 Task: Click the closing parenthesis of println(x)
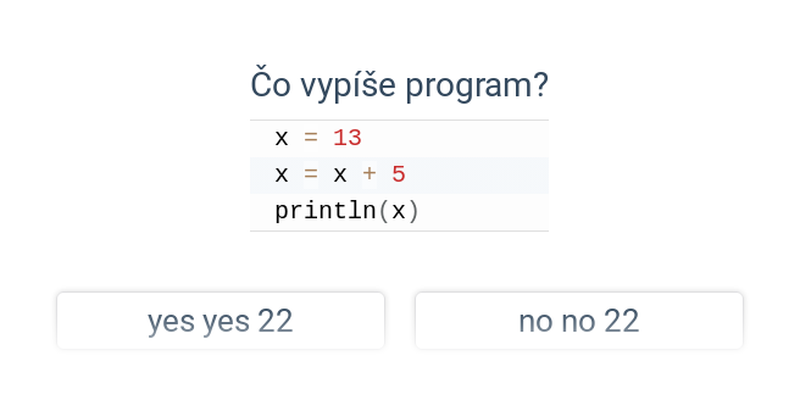click(413, 212)
